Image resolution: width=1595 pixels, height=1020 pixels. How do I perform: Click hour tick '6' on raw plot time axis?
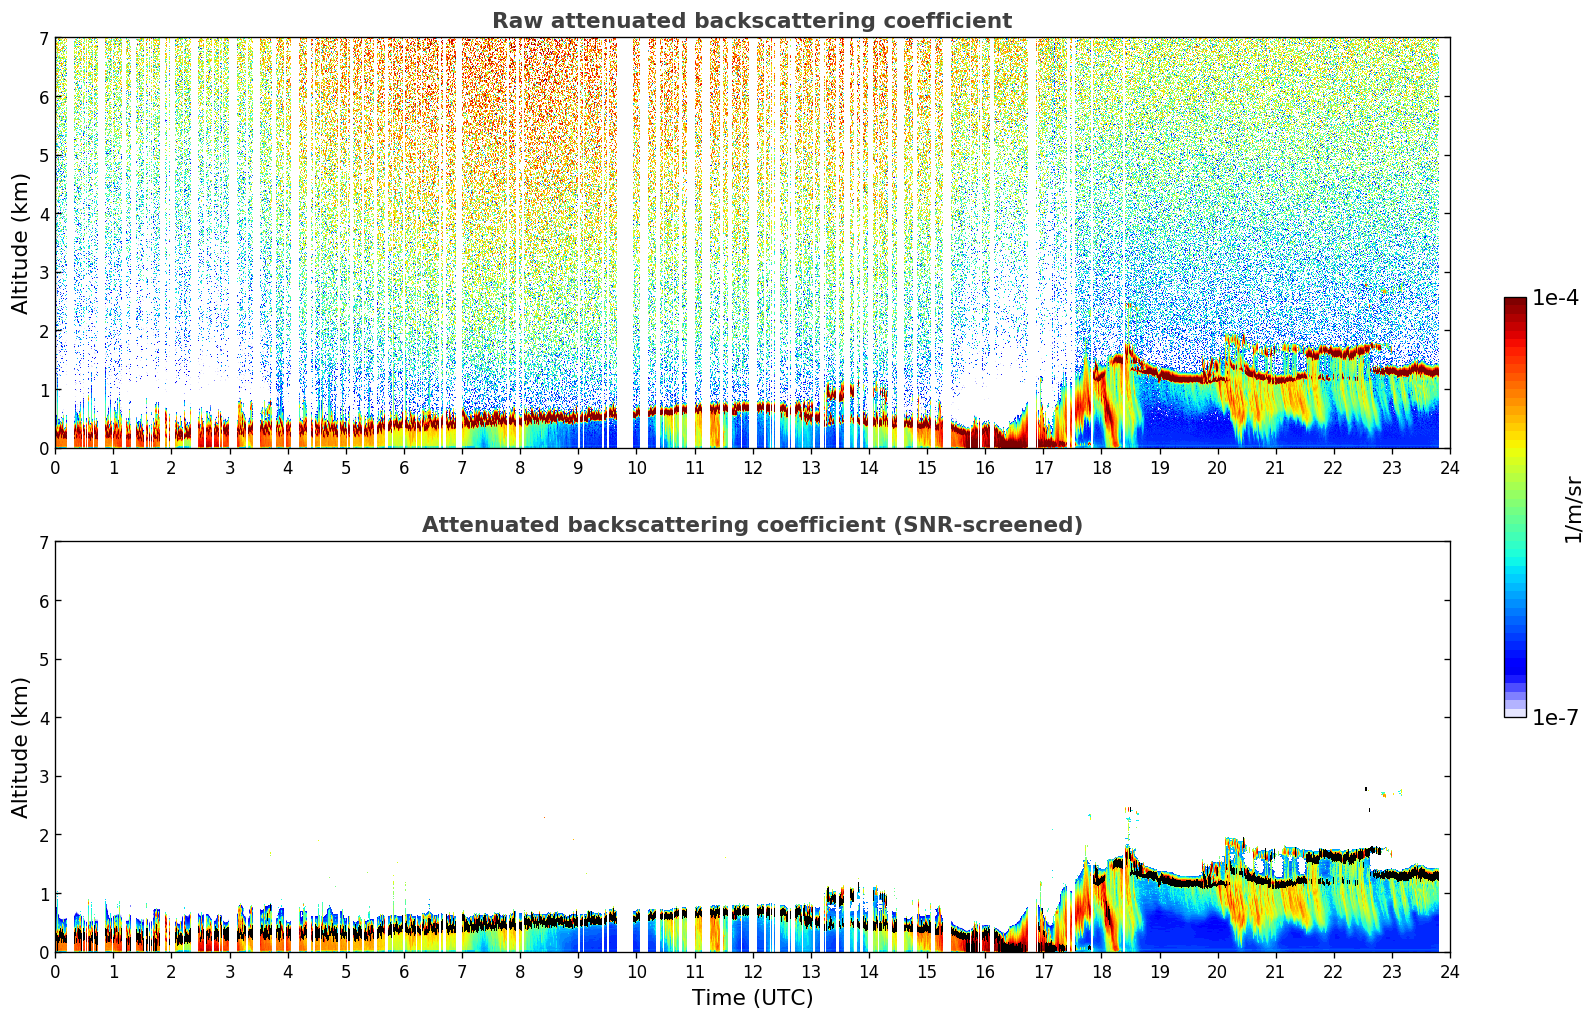coord(404,467)
